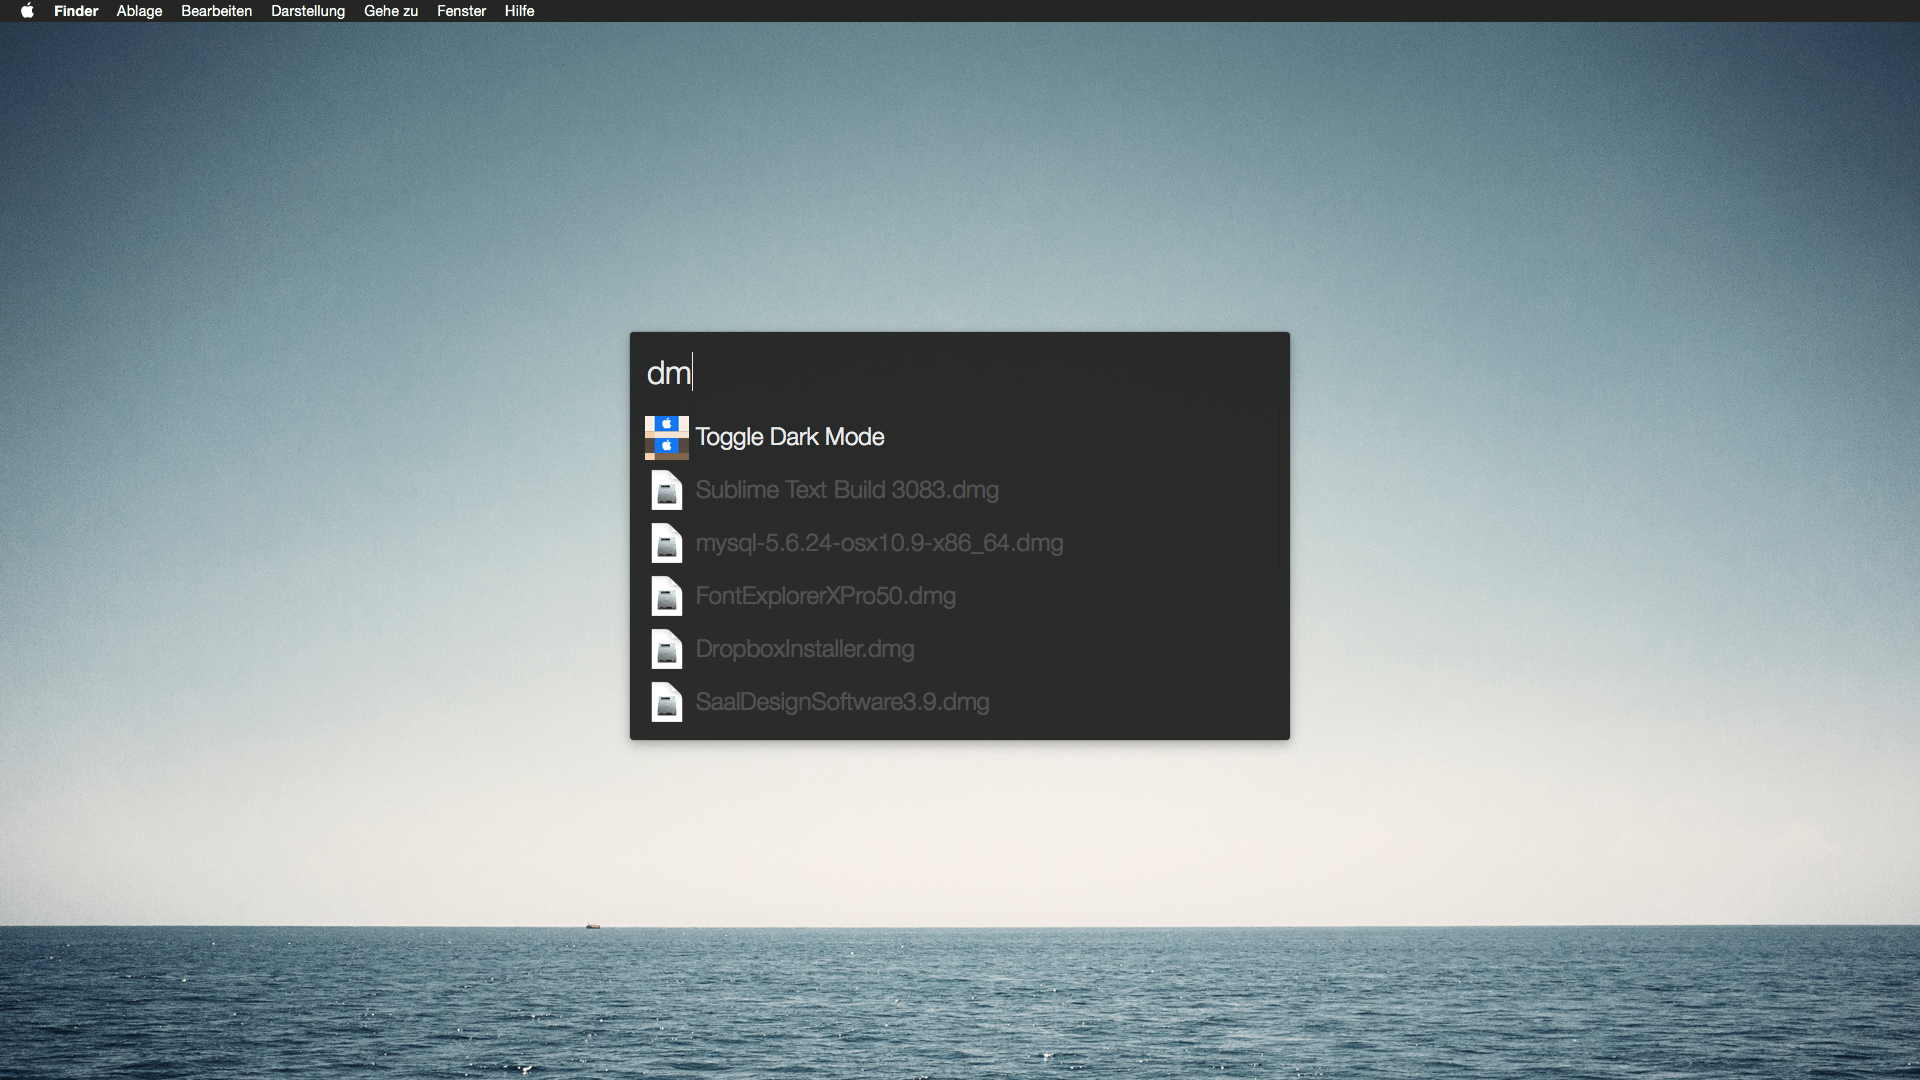Image resolution: width=1920 pixels, height=1080 pixels.
Task: Click the Toggle Dark Mode workflow icon
Action: (x=666, y=437)
